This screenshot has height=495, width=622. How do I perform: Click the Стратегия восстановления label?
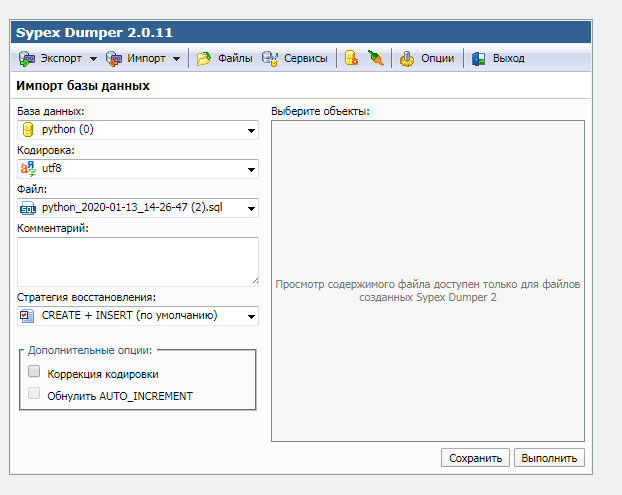coord(86,297)
